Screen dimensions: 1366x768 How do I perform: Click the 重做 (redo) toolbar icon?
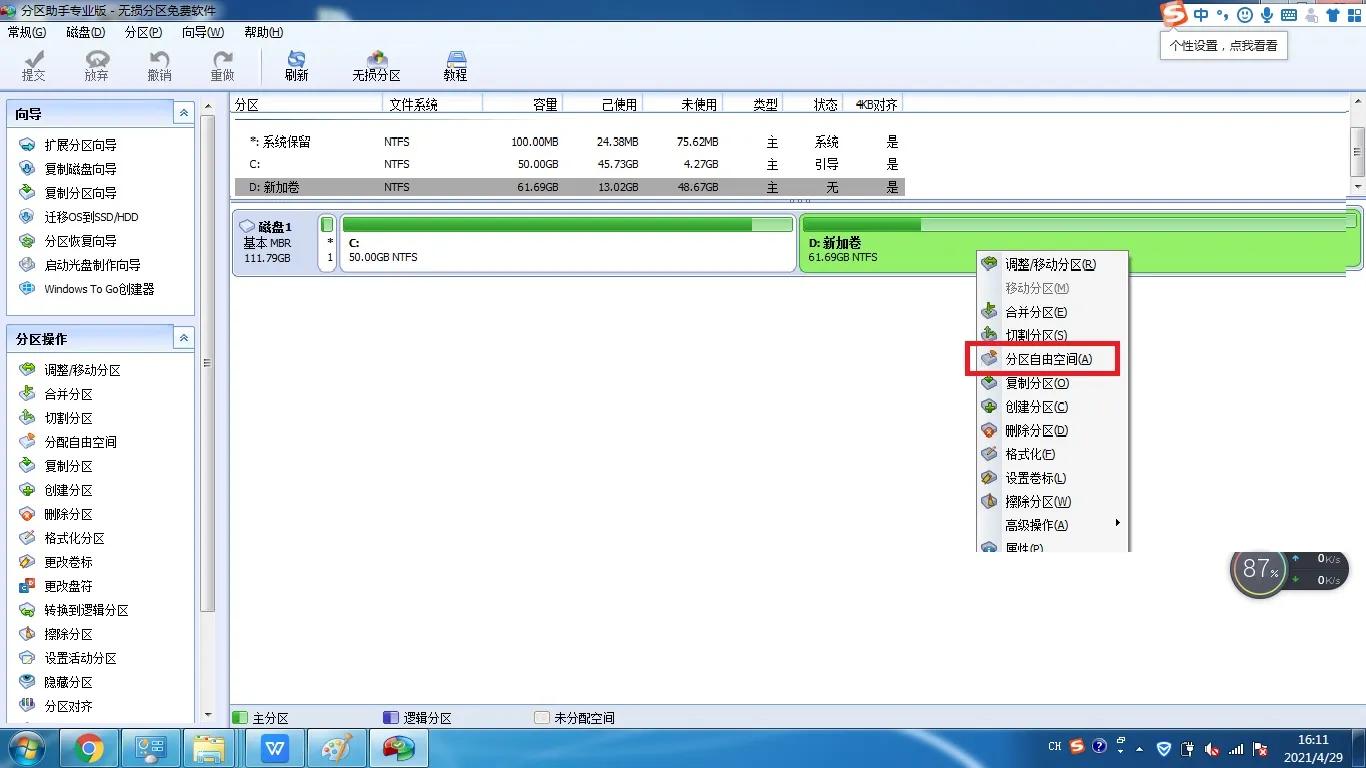point(222,66)
